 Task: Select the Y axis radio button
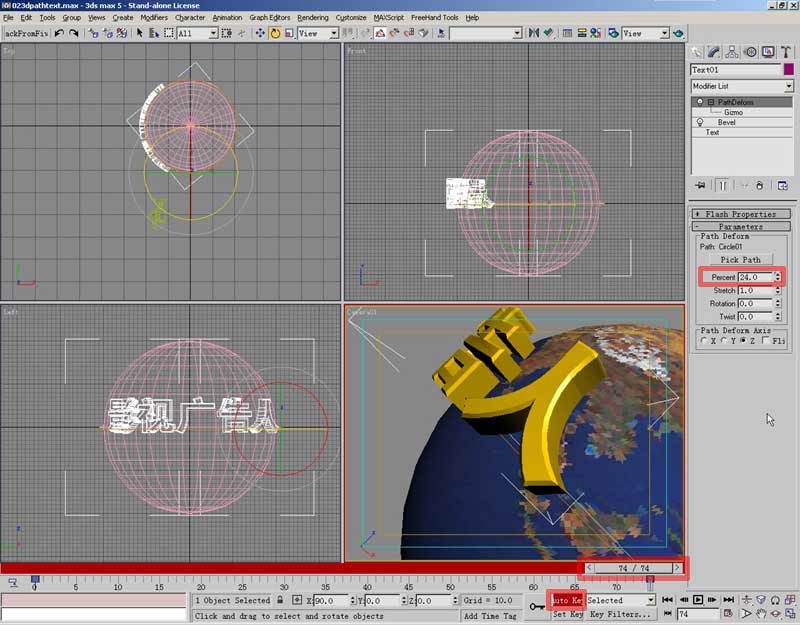tap(723, 341)
